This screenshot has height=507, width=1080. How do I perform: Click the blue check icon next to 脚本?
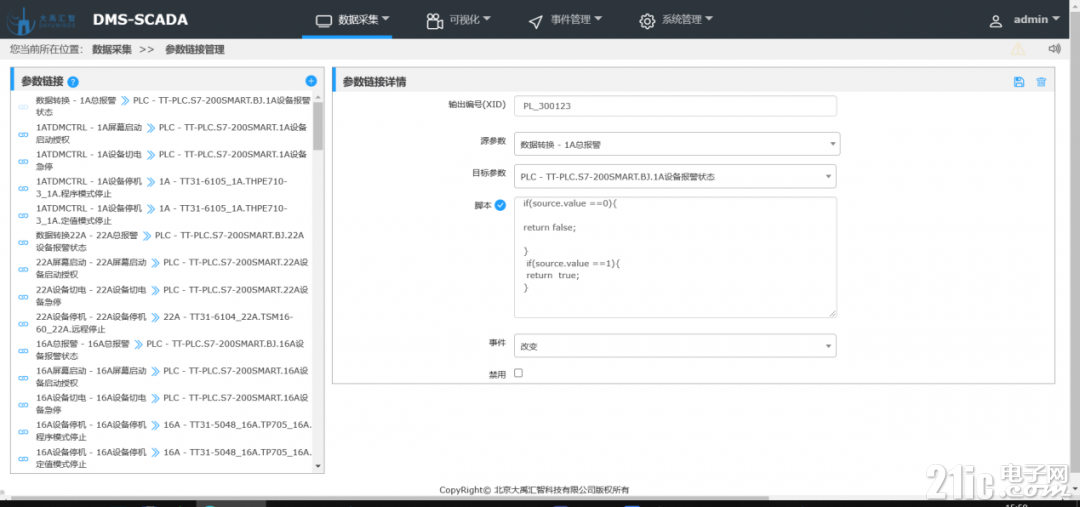501,205
